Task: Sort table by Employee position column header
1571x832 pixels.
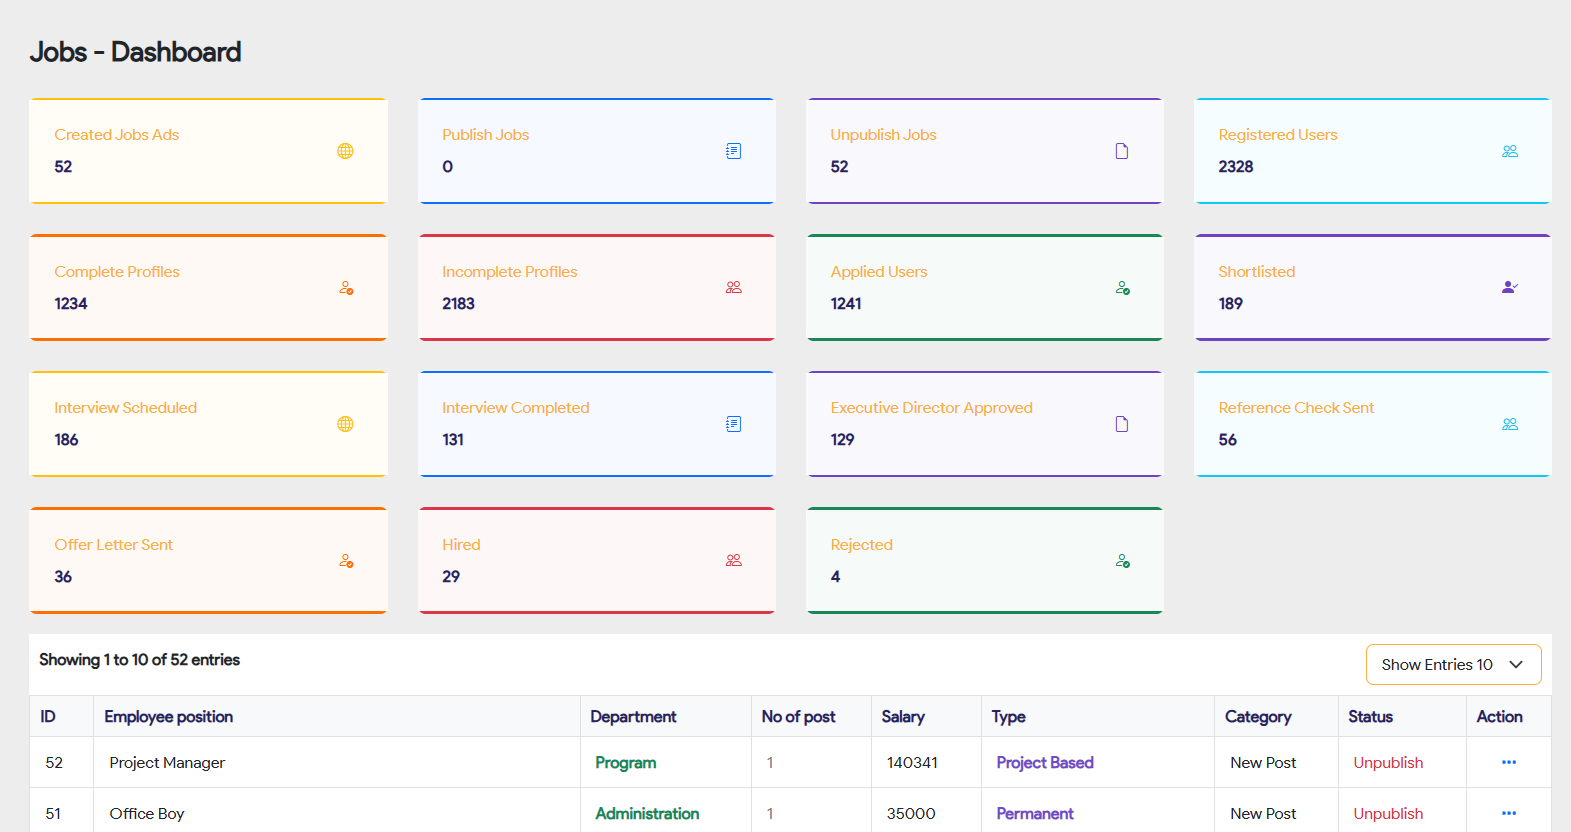Action: (x=168, y=717)
